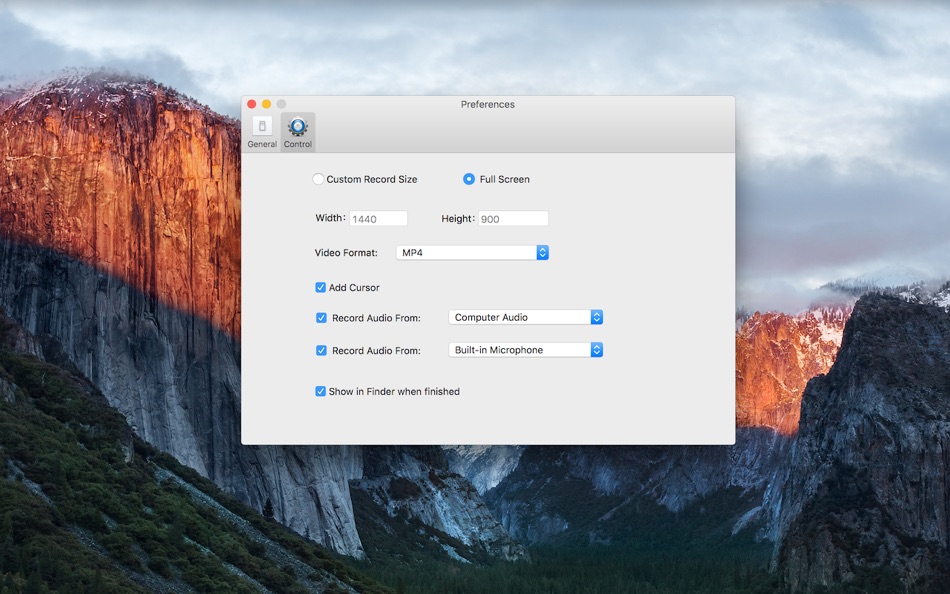The width and height of the screenshot is (950, 594).
Task: Close the Preferences window with red button
Action: click(x=251, y=104)
